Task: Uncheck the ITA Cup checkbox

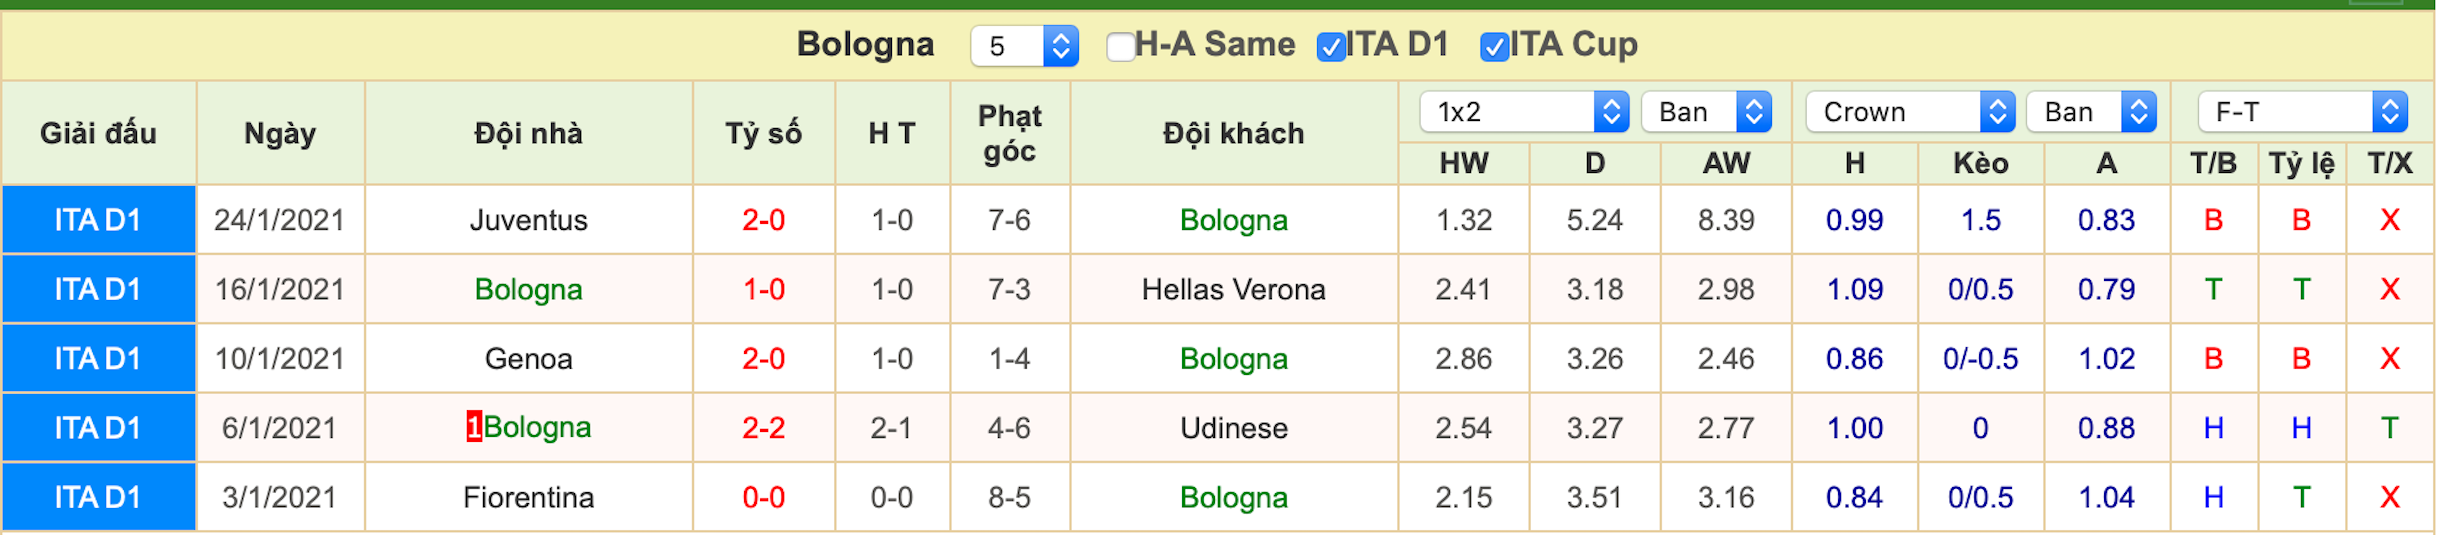Action: pyautogui.click(x=1494, y=46)
